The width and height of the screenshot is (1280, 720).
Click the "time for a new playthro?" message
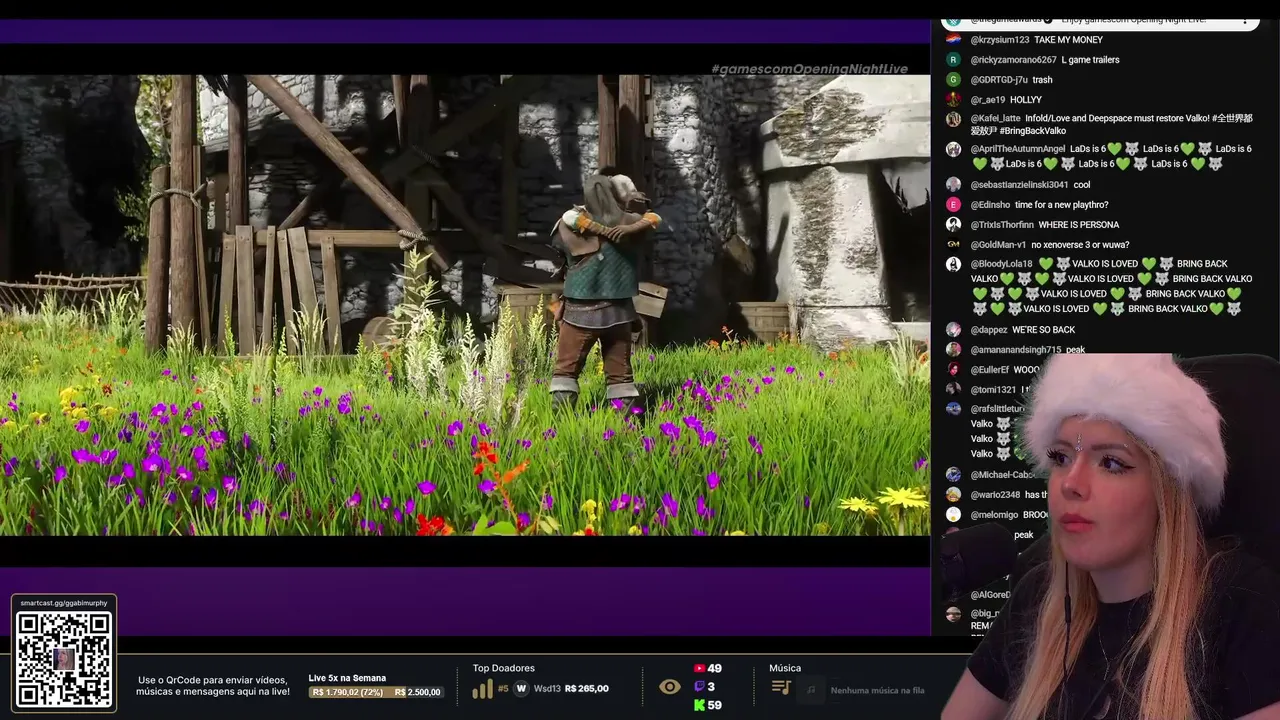1061,205
